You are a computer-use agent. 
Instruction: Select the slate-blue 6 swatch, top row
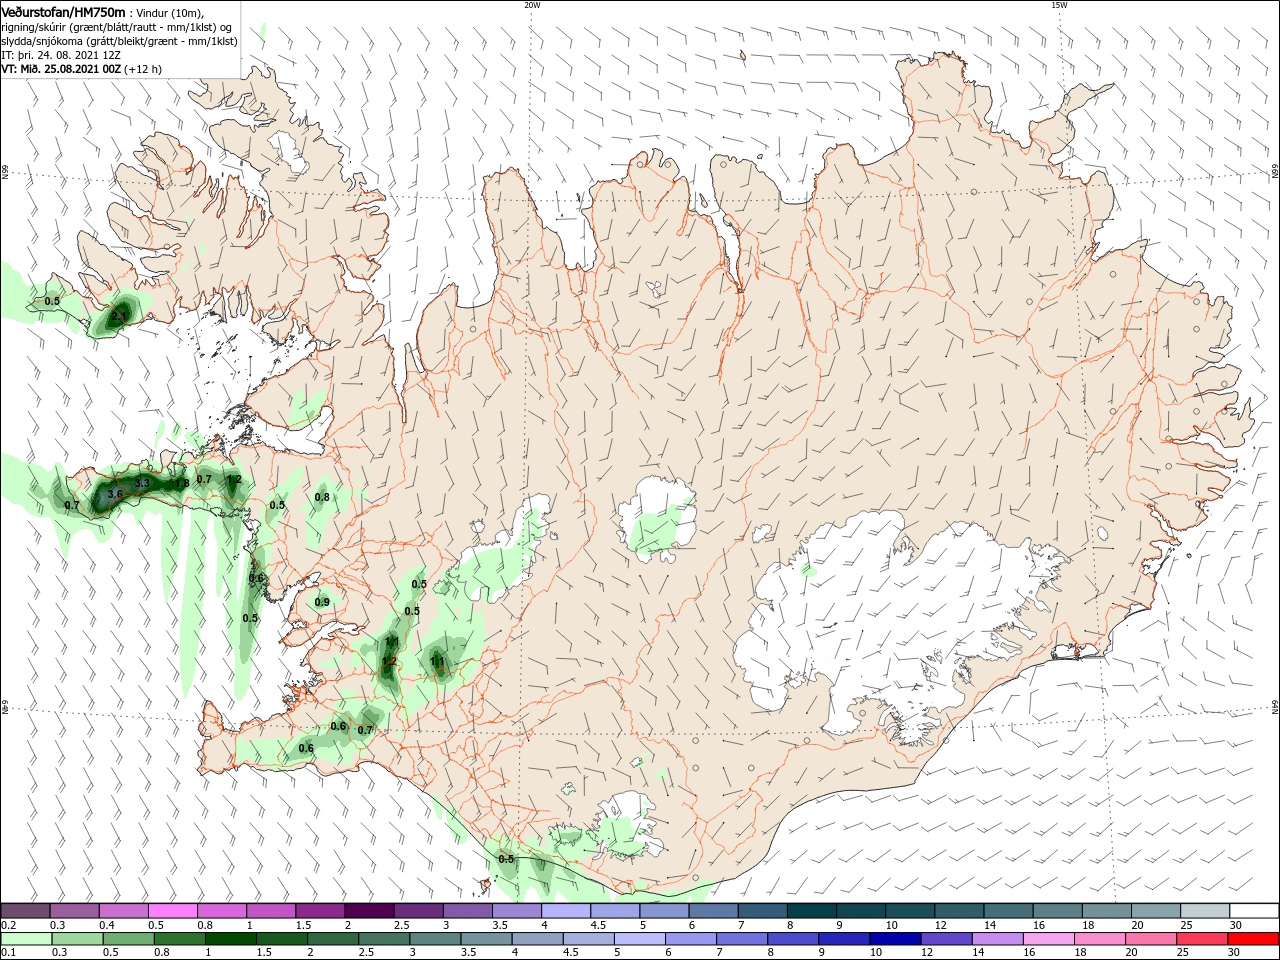(x=712, y=911)
